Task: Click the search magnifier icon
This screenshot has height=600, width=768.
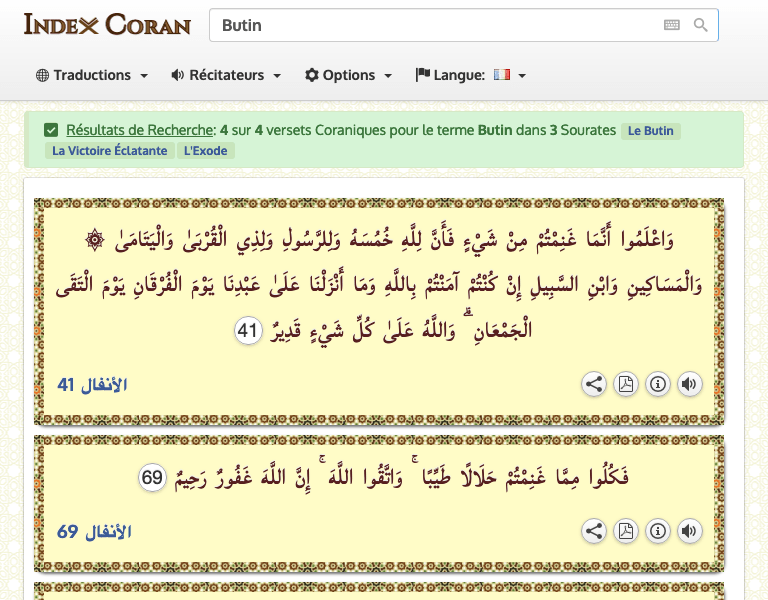Action: pyautogui.click(x=700, y=25)
